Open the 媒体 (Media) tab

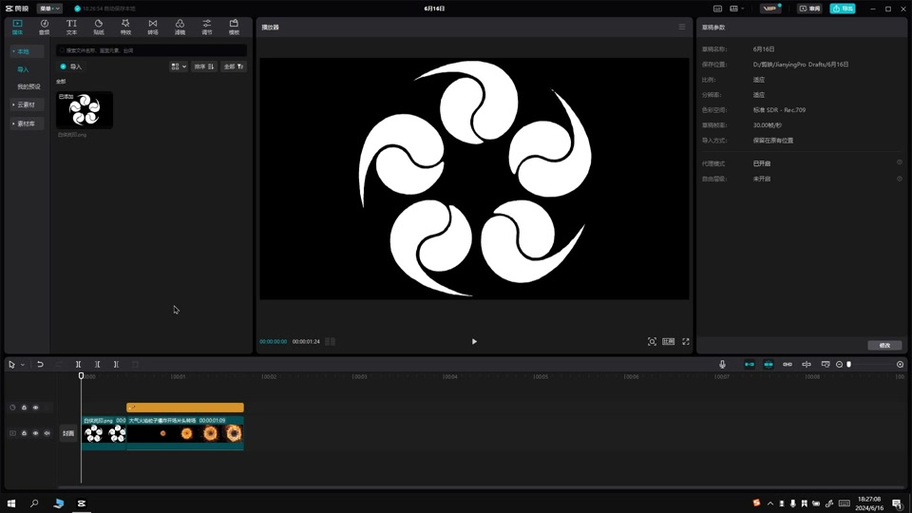pyautogui.click(x=17, y=27)
